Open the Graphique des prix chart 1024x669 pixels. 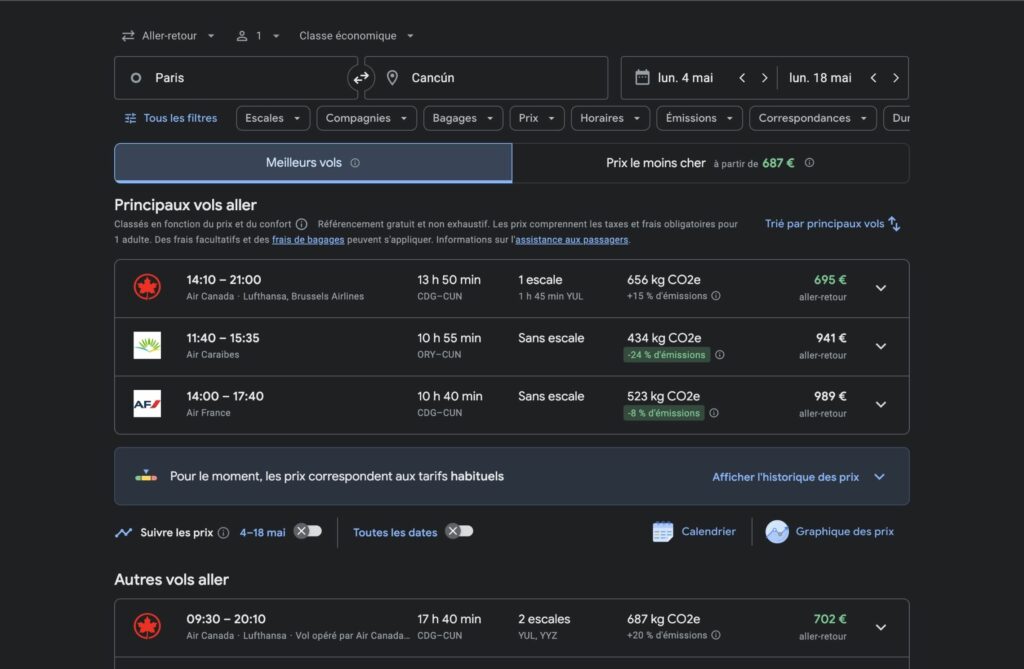[x=830, y=532]
